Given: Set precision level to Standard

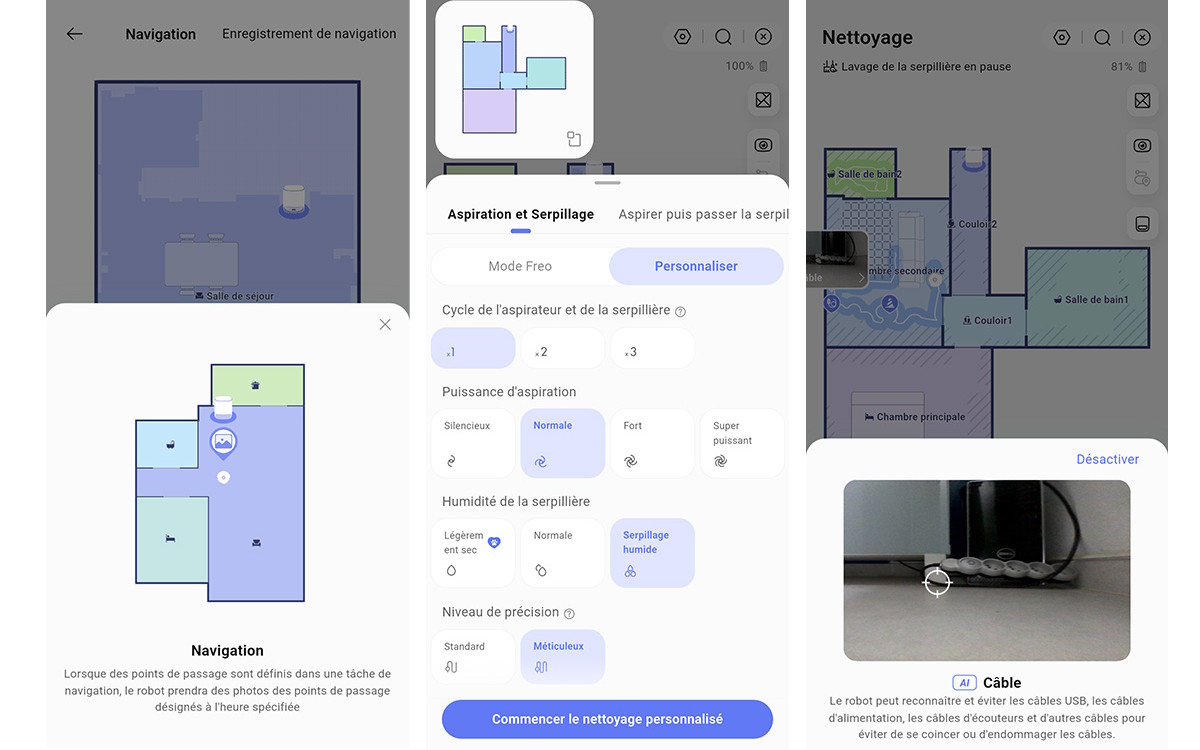Looking at the screenshot, I should [x=473, y=657].
